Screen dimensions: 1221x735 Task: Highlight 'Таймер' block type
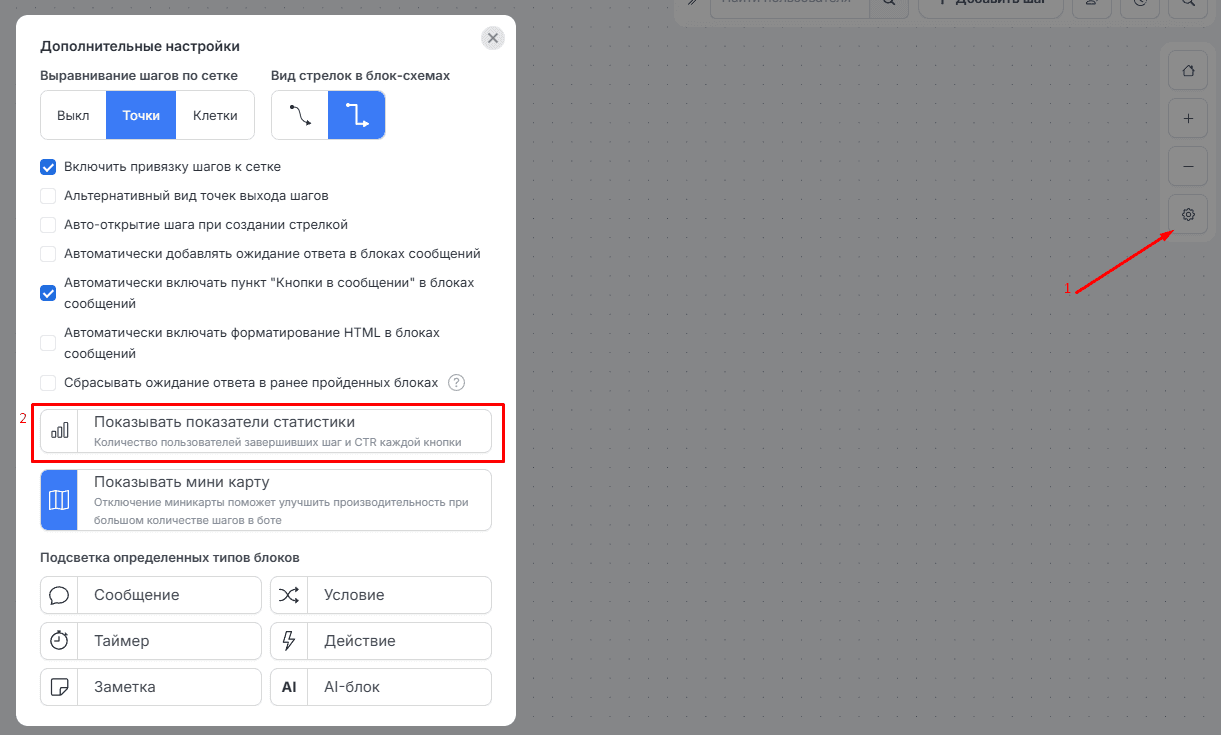tap(151, 641)
